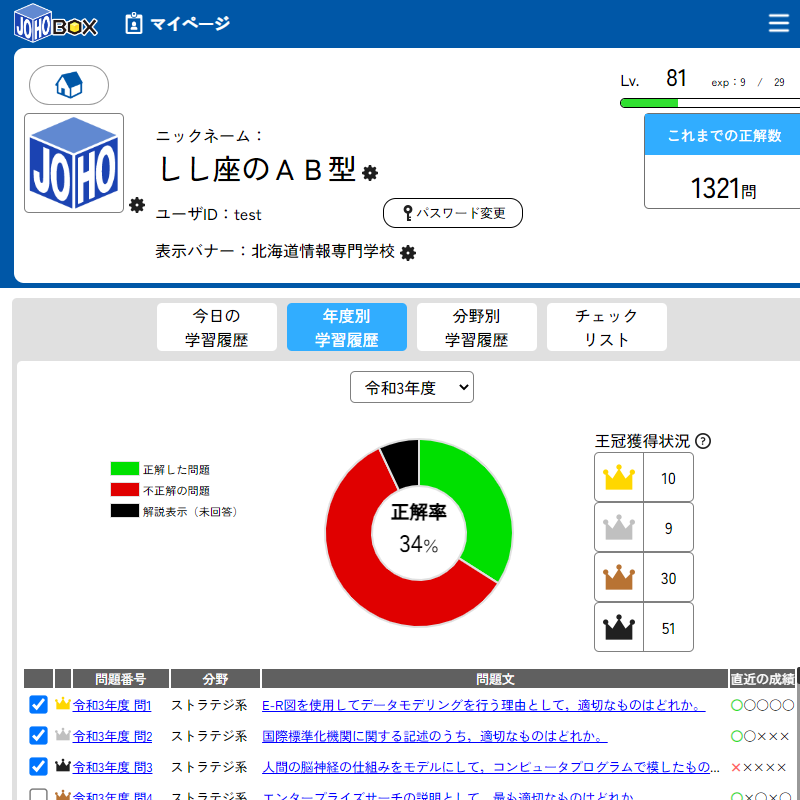This screenshot has height=800, width=800.
Task: Uncheck the checkbox for 令和3年度 問1
Action: (x=38, y=705)
